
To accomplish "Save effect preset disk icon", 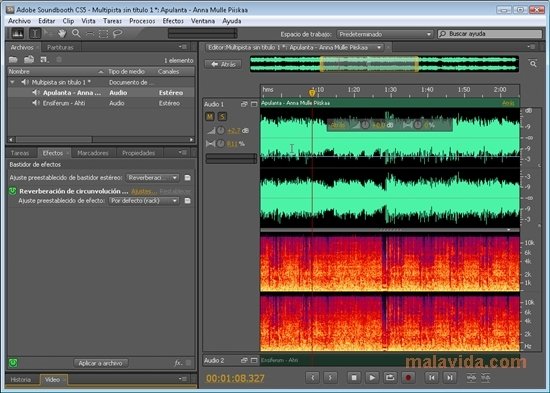I will pyautogui.click(x=188, y=201).
